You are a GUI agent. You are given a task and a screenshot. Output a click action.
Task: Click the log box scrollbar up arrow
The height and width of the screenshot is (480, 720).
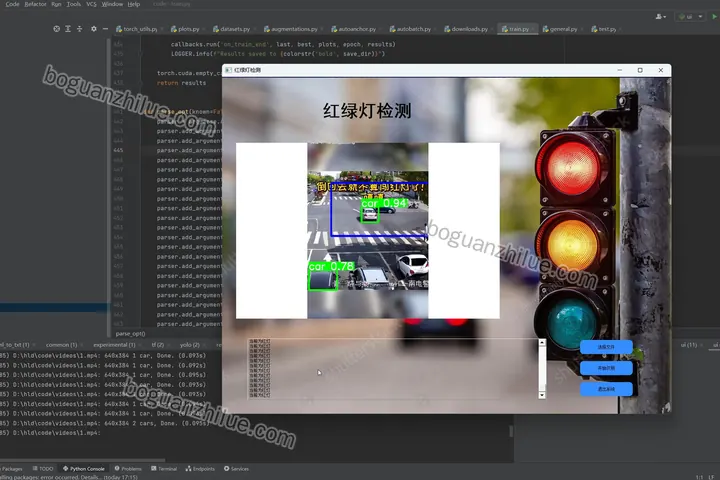pos(542,343)
